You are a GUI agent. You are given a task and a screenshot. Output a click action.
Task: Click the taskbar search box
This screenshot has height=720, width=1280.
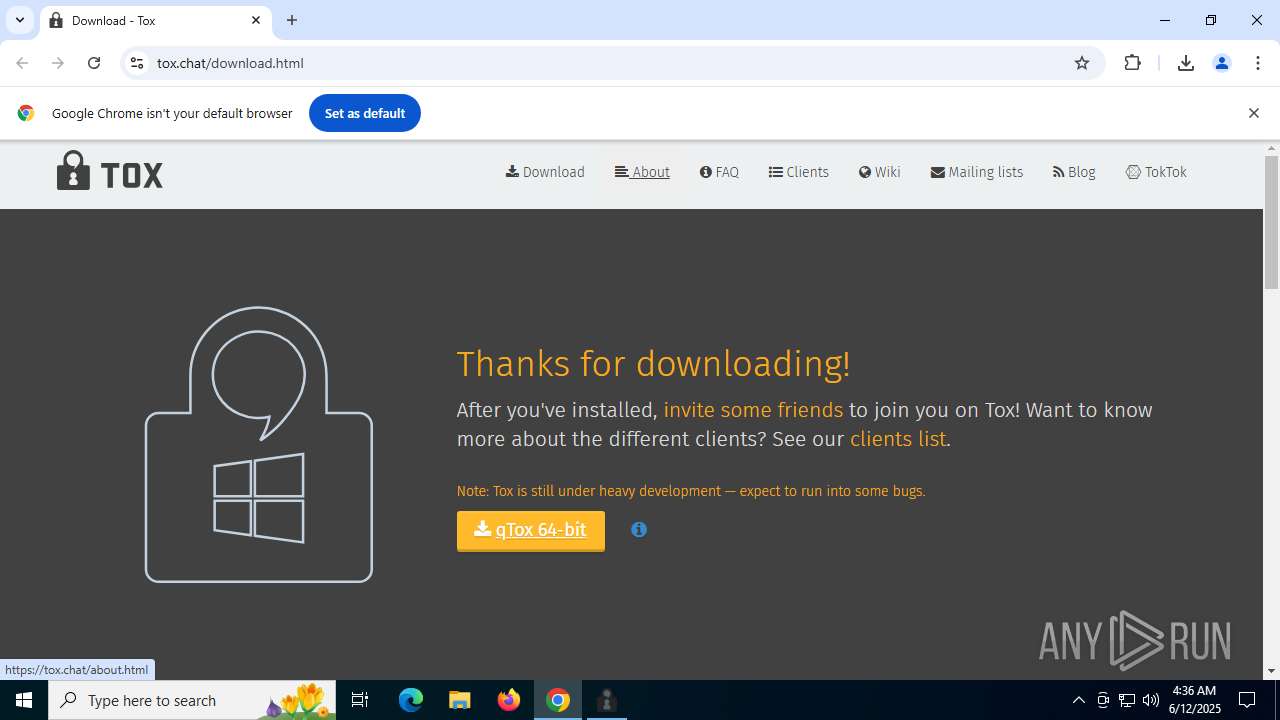click(x=192, y=700)
